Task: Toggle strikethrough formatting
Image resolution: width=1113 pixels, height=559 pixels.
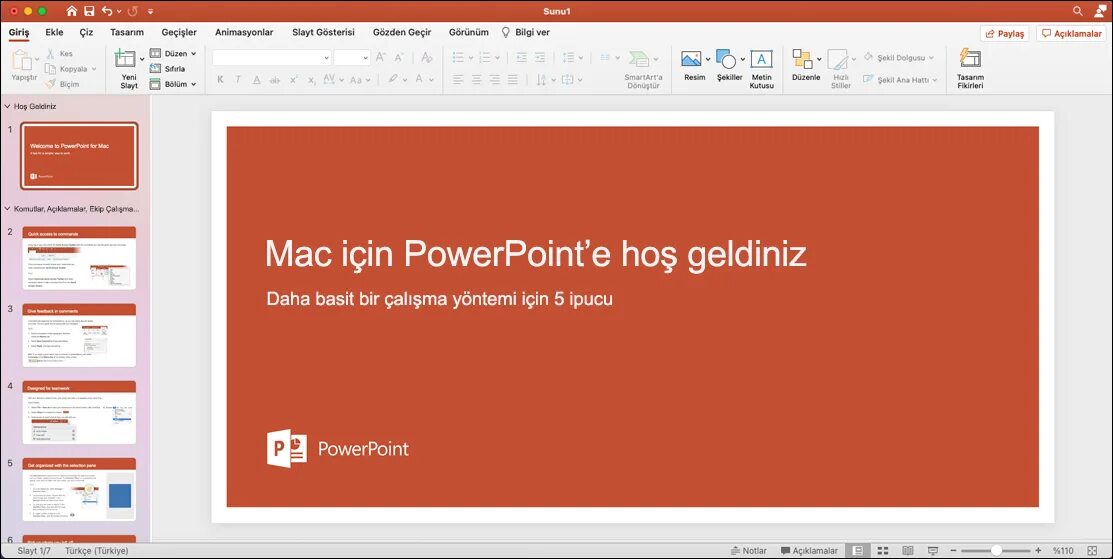Action: 275,80
